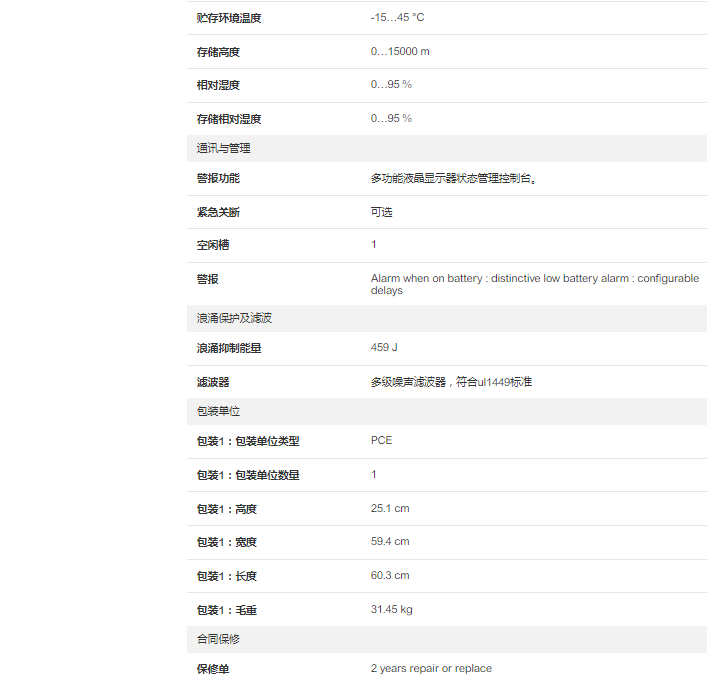
Task: Select the -15…45 °C temperature value
Action: pyautogui.click(x=397, y=18)
